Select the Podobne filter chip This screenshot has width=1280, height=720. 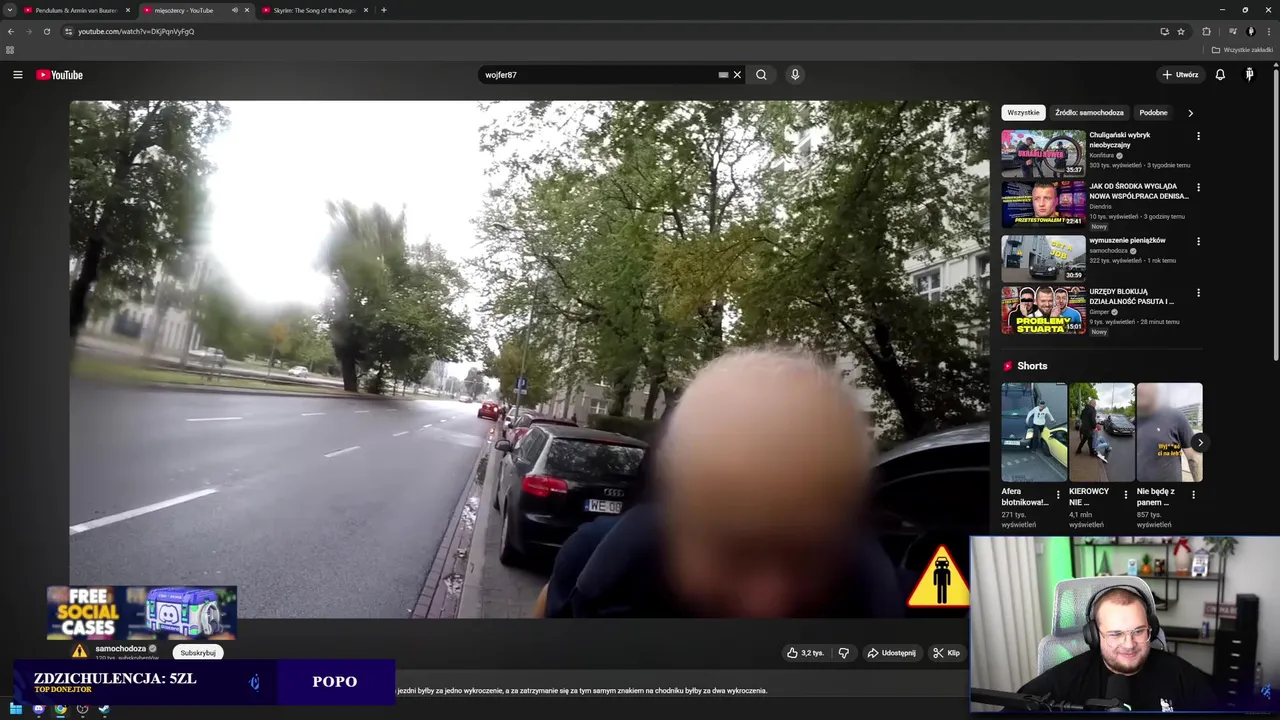pyautogui.click(x=1153, y=113)
